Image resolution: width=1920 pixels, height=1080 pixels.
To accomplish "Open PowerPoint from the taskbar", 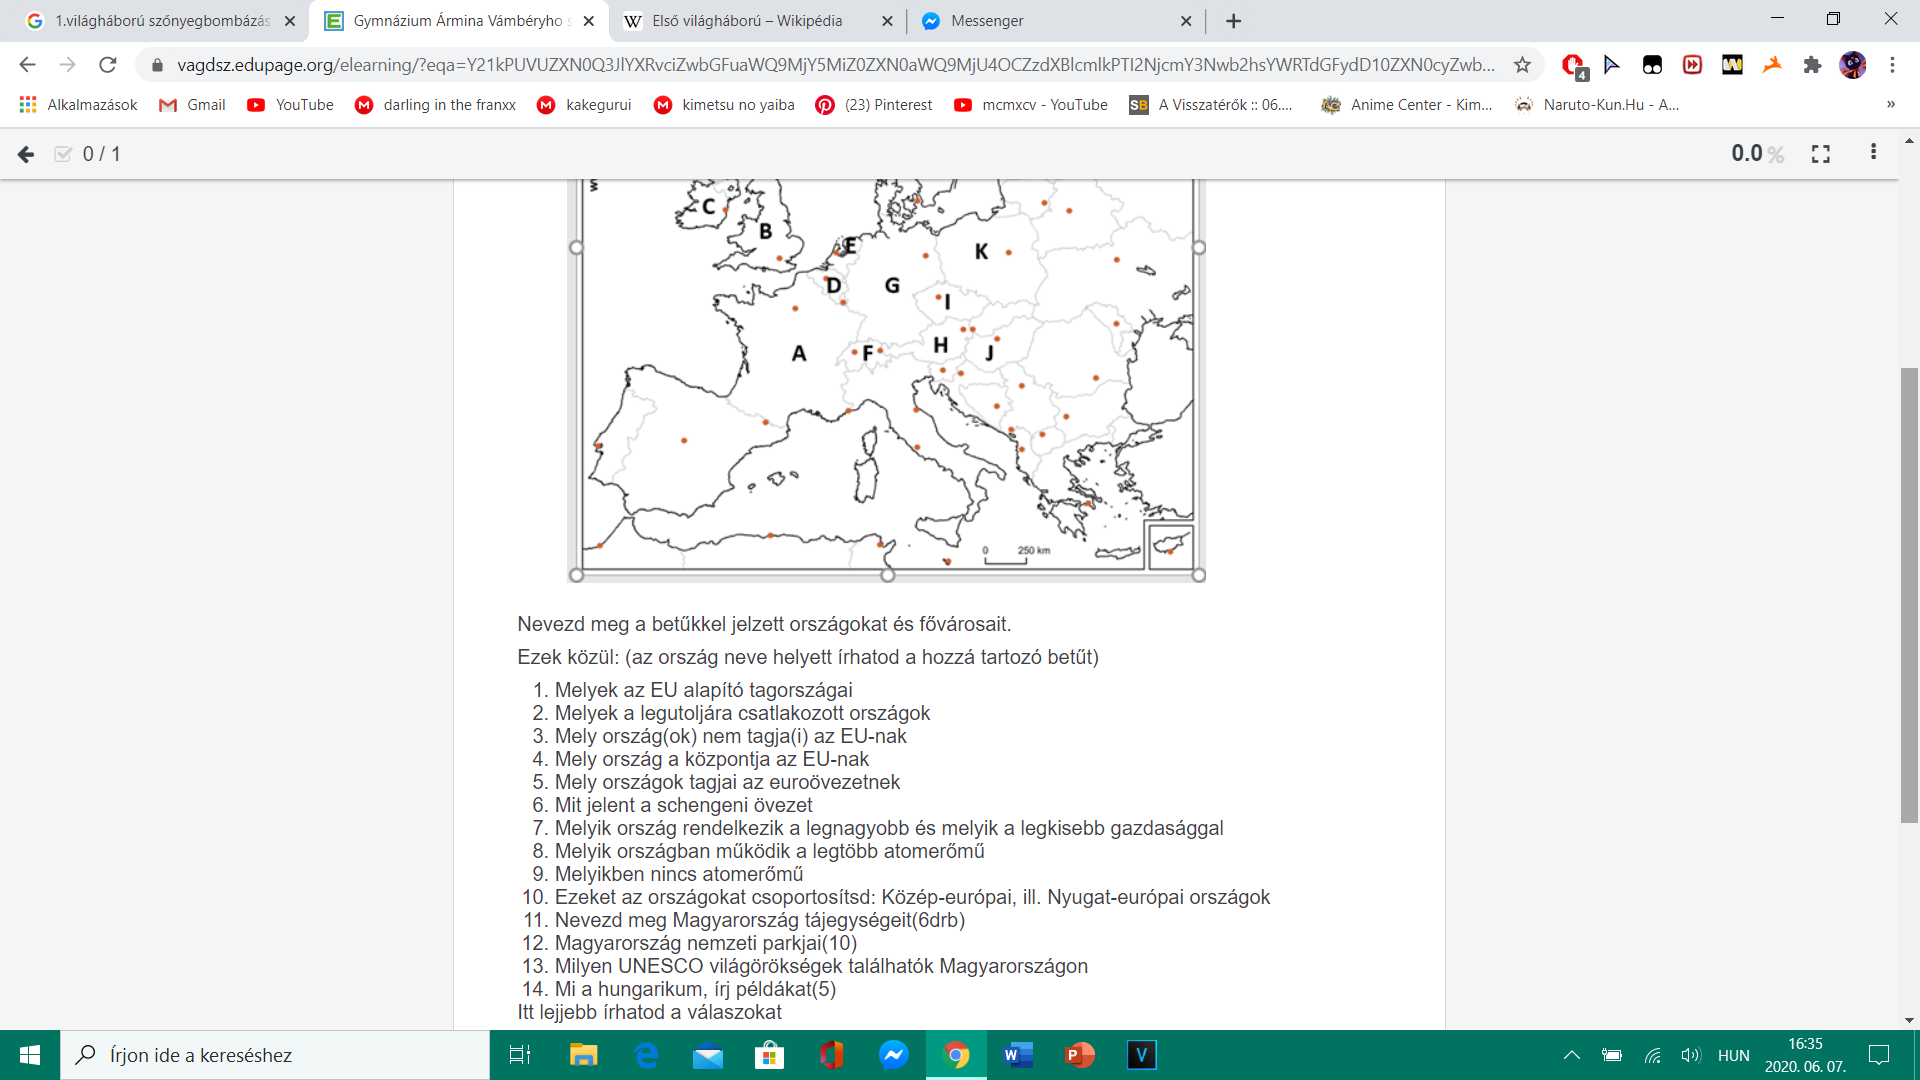I will [1079, 1055].
